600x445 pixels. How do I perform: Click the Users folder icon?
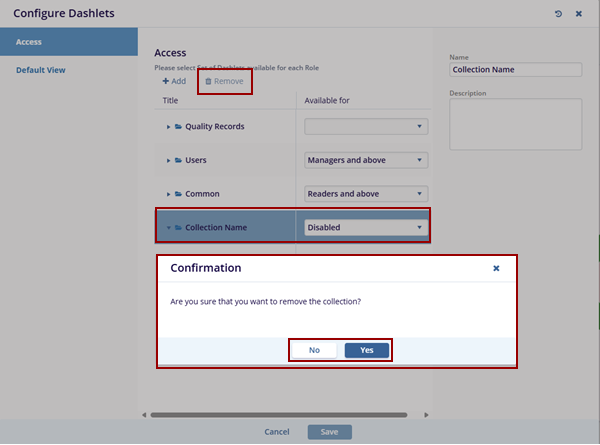pyautogui.click(x=178, y=160)
